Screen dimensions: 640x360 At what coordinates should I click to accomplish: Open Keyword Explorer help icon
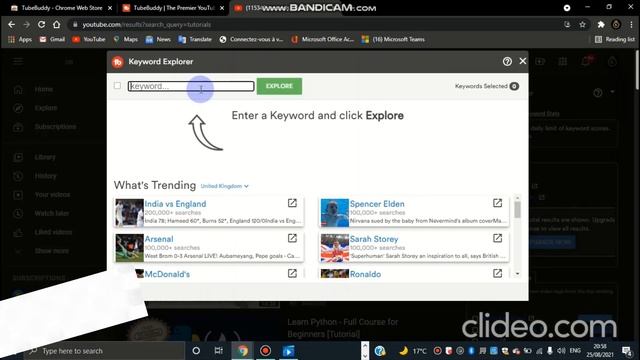[507, 62]
